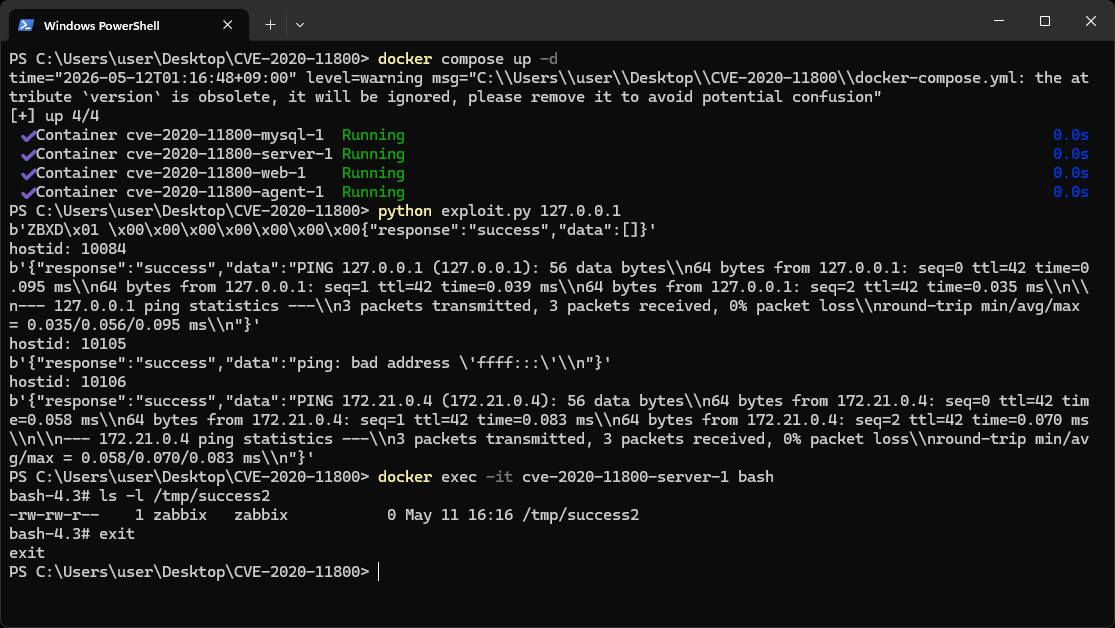Image resolution: width=1115 pixels, height=628 pixels.
Task: Click the 'ls -l /tmp/success2' command
Action: [185, 496]
